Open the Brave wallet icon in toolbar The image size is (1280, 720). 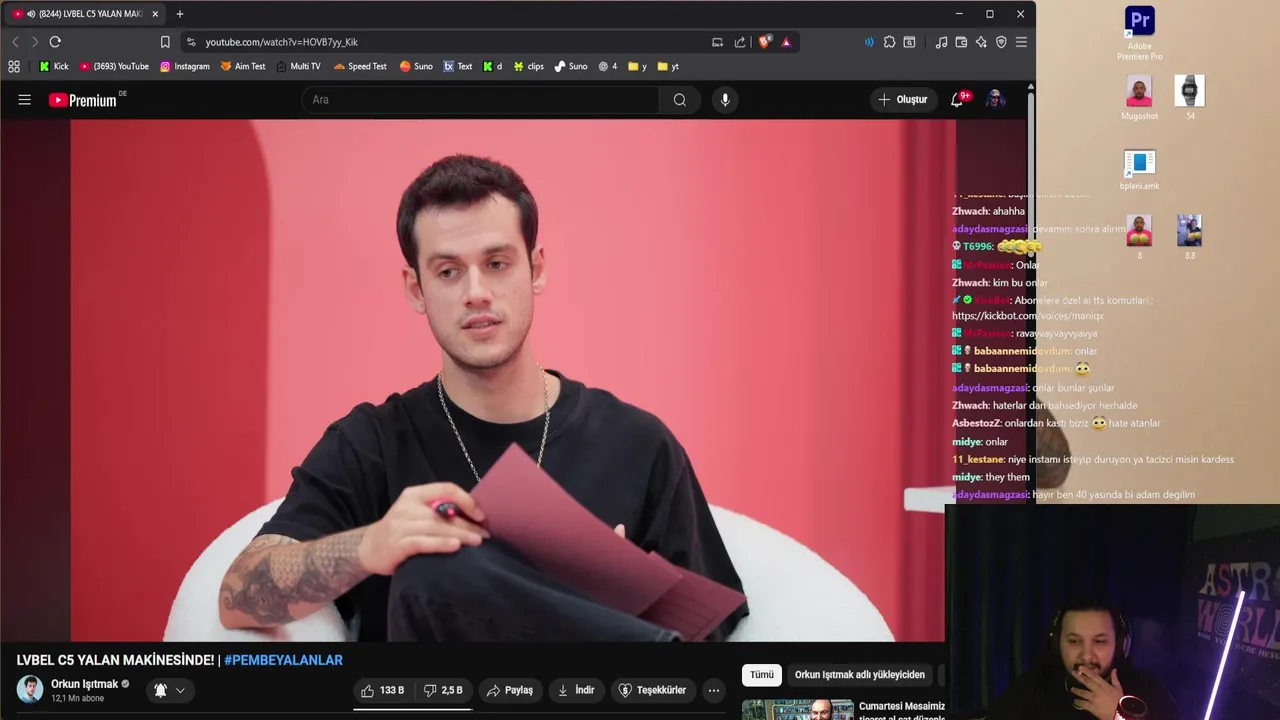coord(961,42)
